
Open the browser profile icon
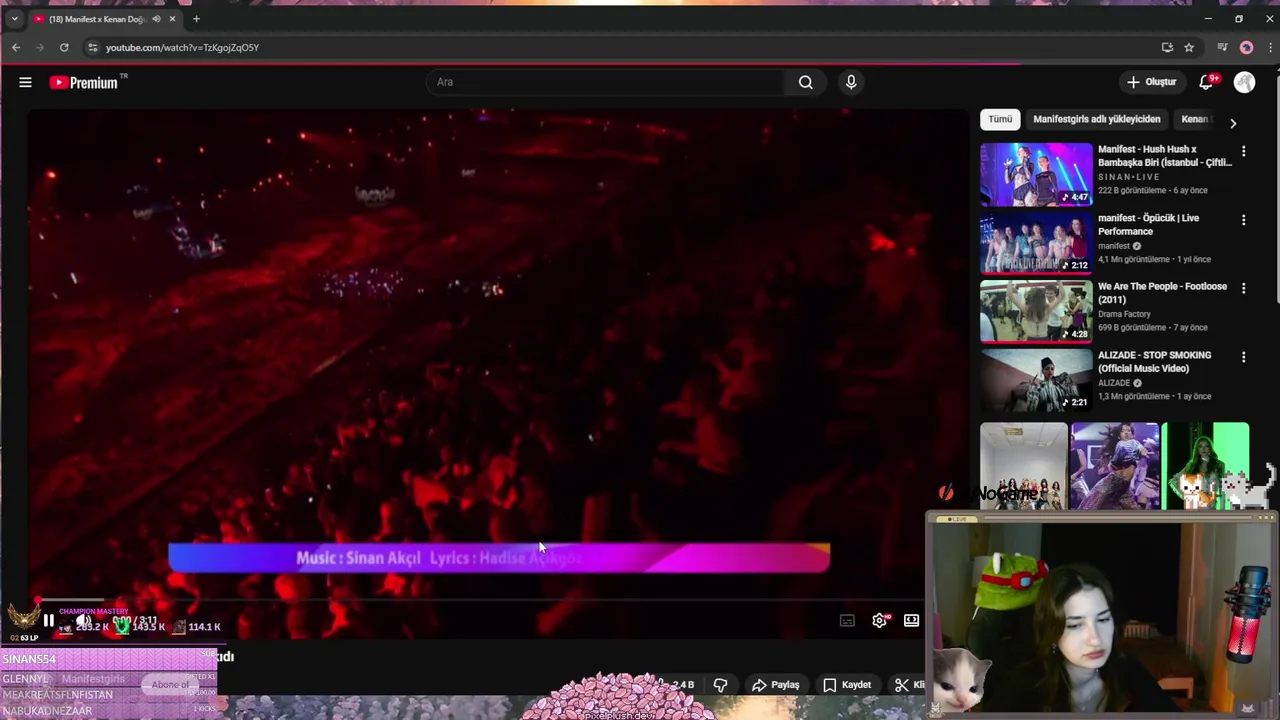tap(1246, 47)
